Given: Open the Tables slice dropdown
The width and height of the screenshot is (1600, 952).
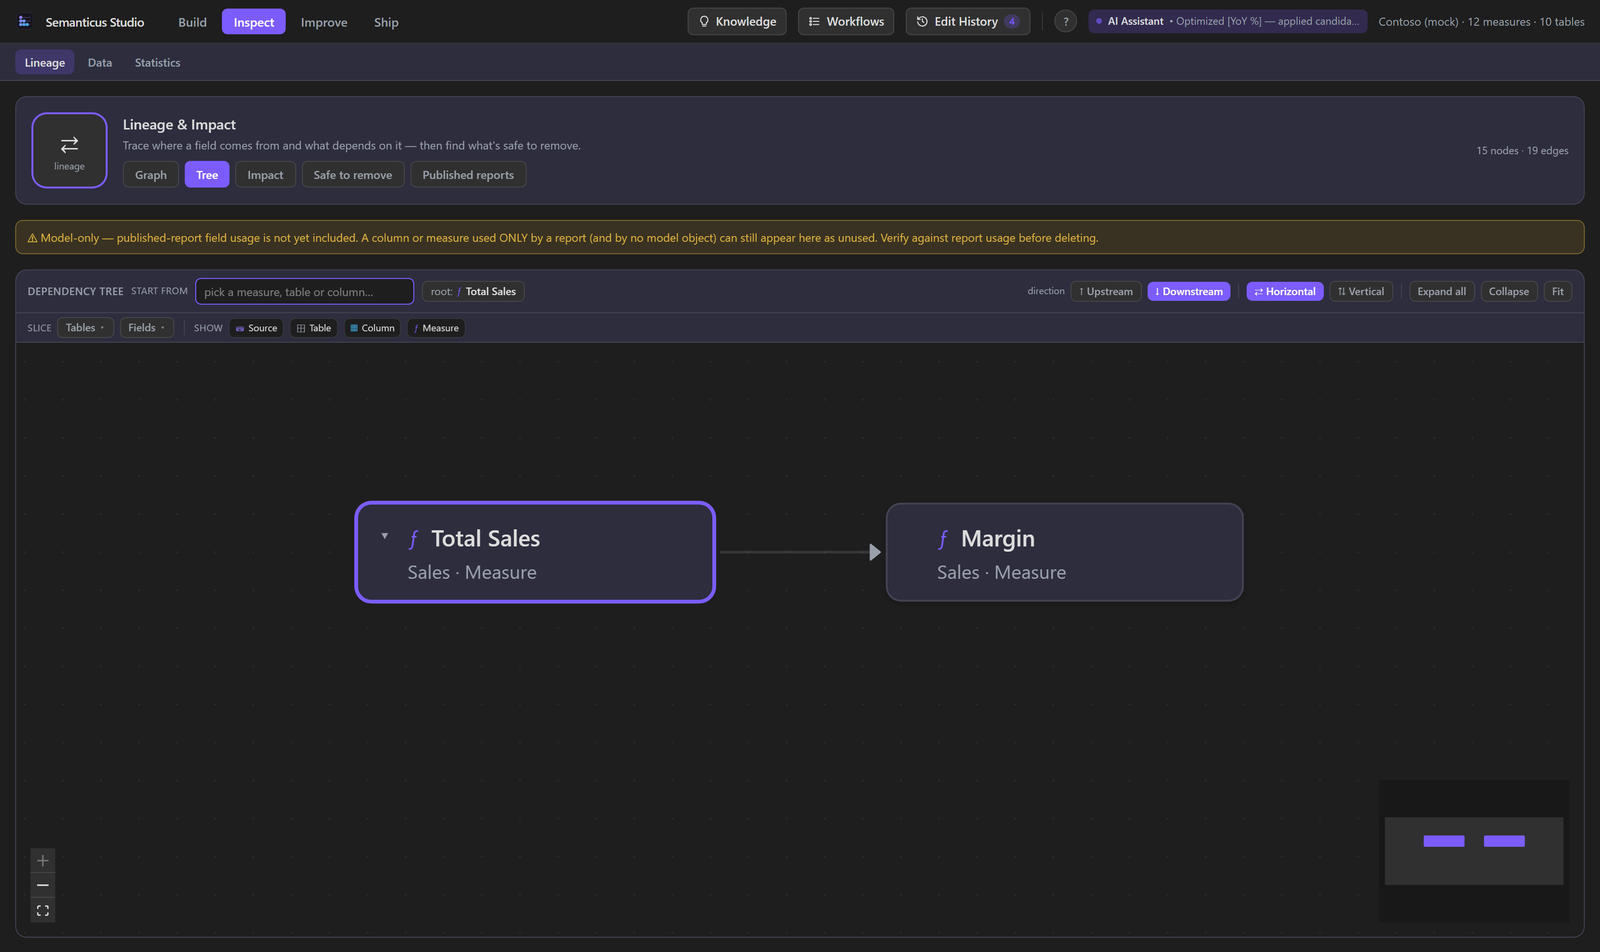Looking at the screenshot, I should click(85, 328).
